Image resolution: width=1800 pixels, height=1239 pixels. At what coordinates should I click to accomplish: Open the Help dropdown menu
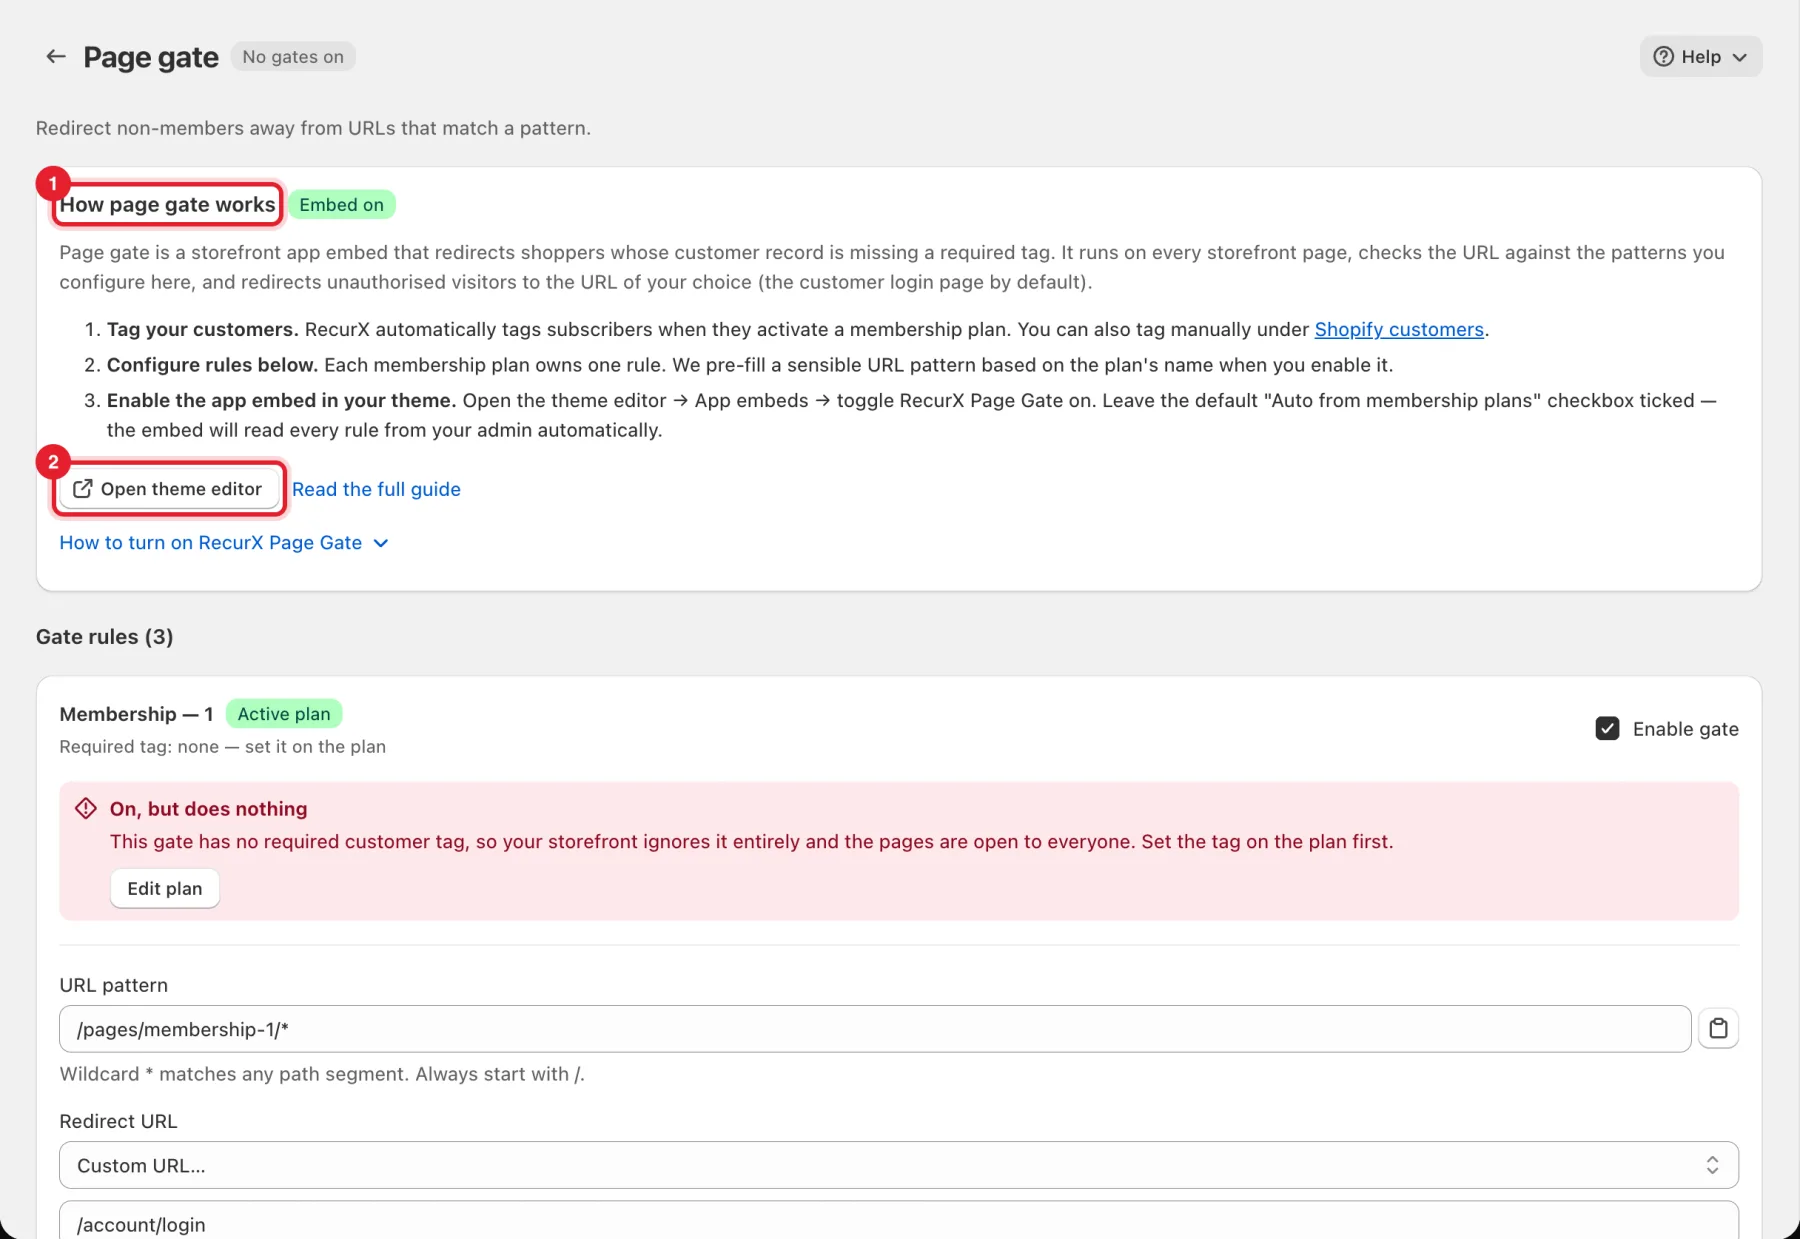(1700, 57)
